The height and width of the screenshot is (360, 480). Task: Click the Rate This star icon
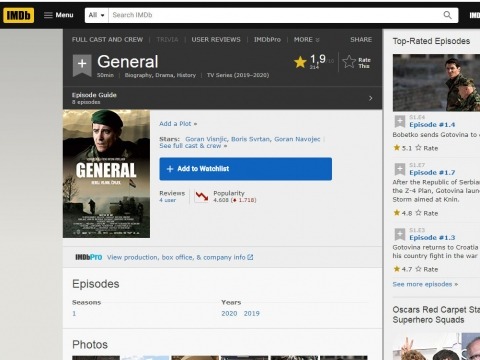(x=349, y=62)
